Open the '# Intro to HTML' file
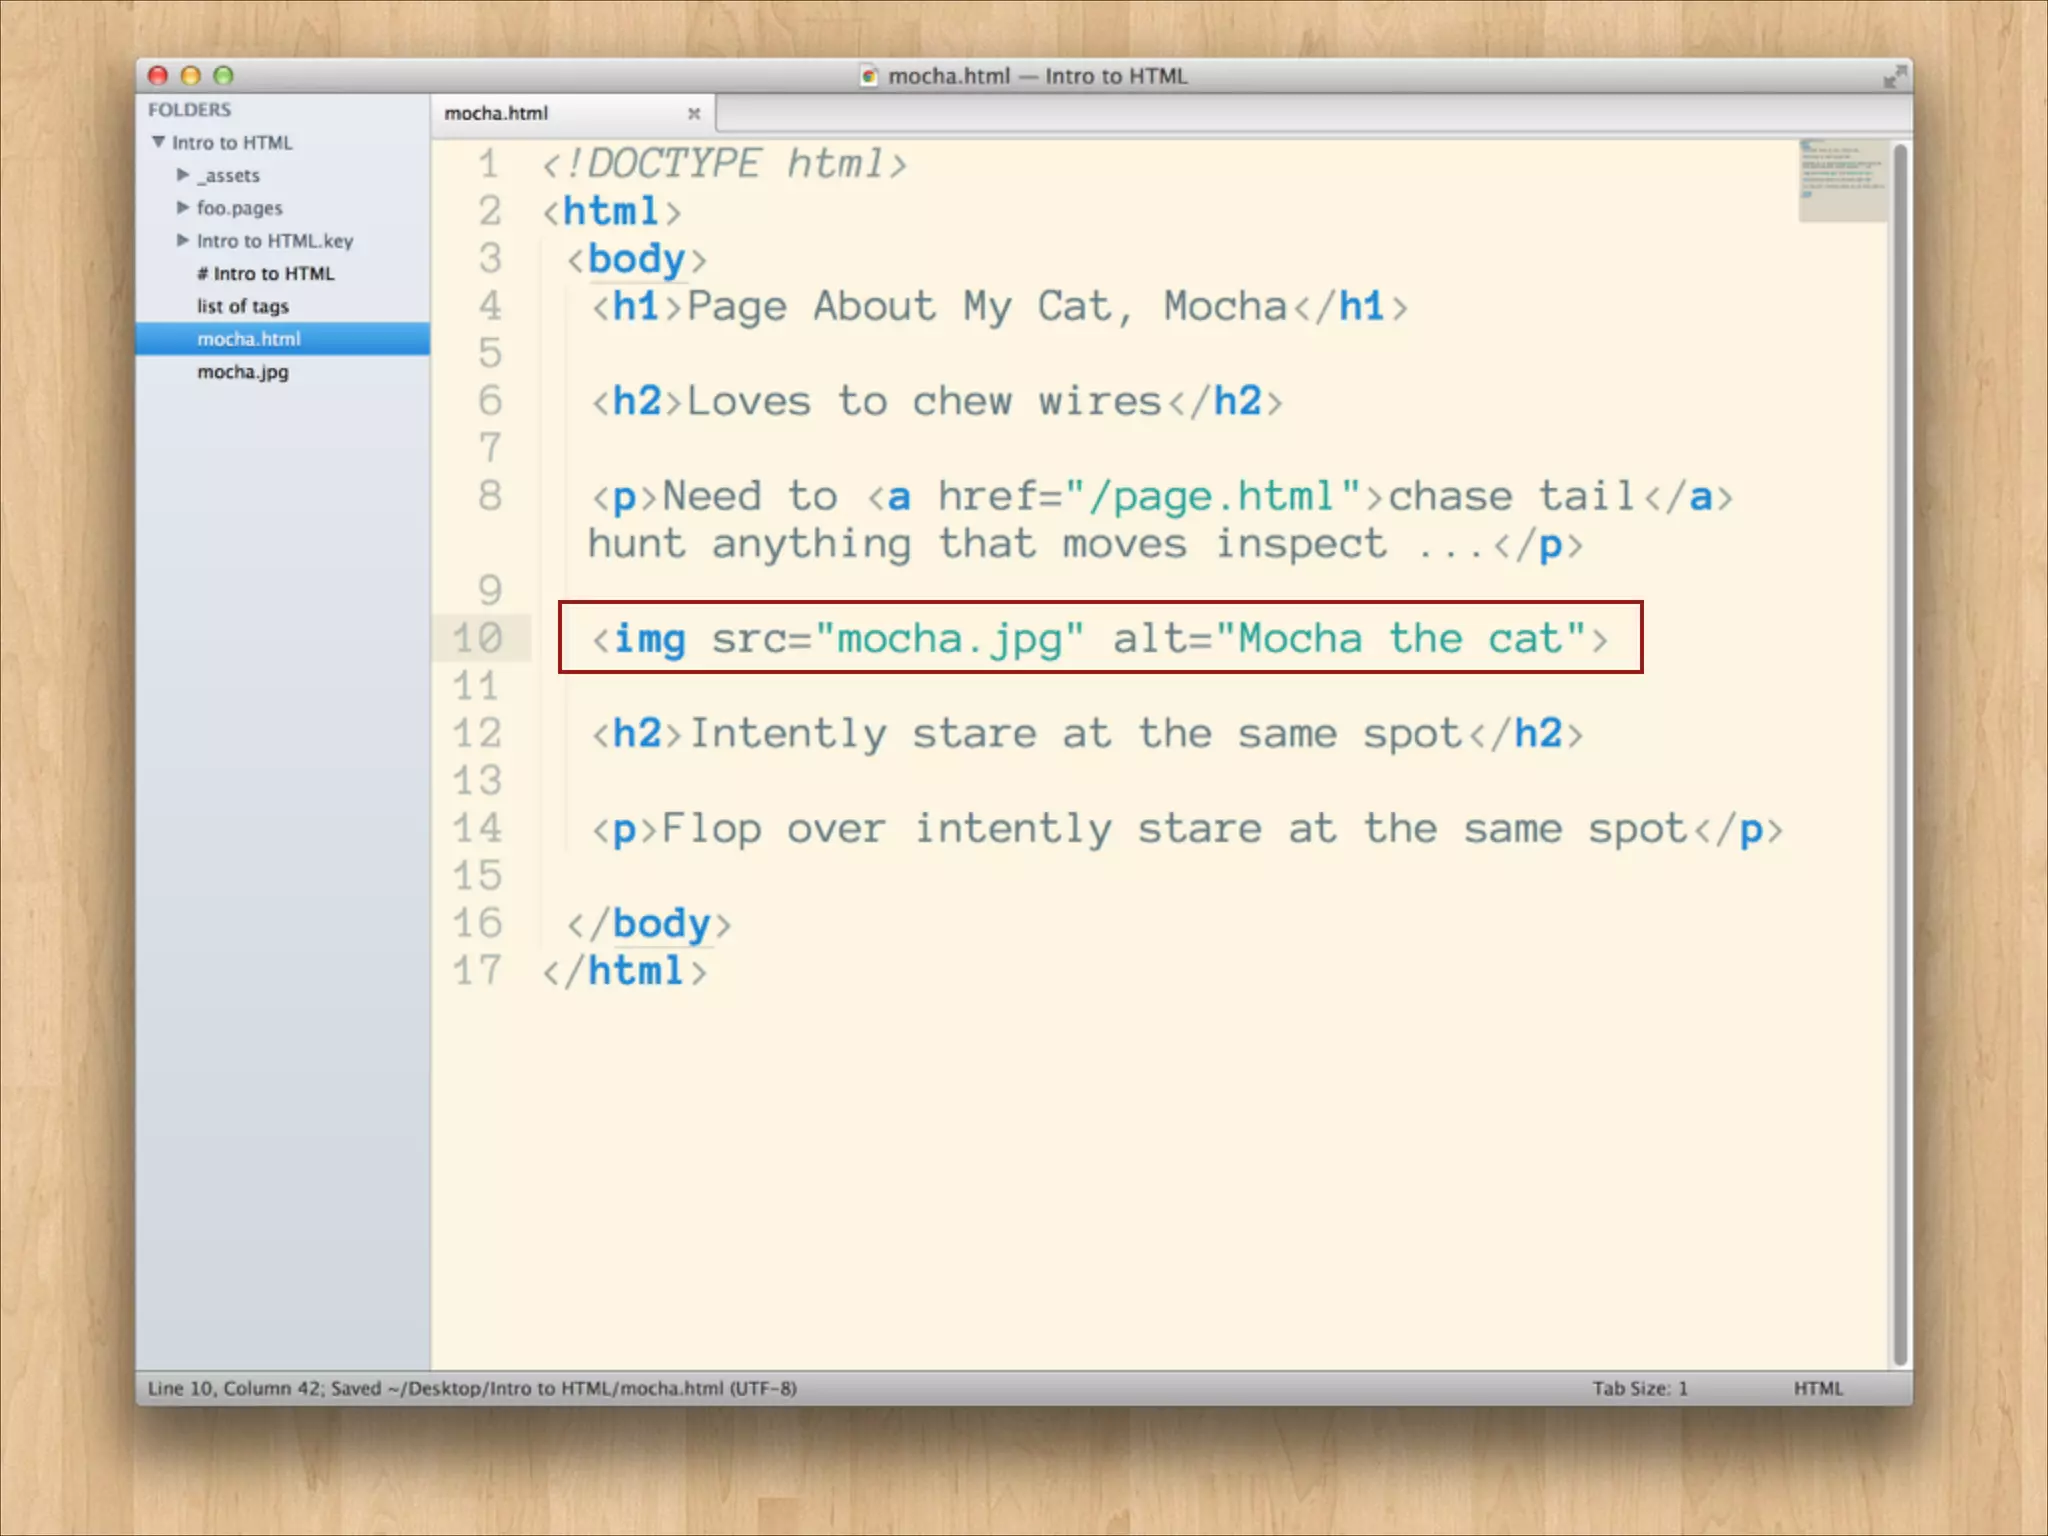Image resolution: width=2048 pixels, height=1536 pixels. [x=265, y=274]
